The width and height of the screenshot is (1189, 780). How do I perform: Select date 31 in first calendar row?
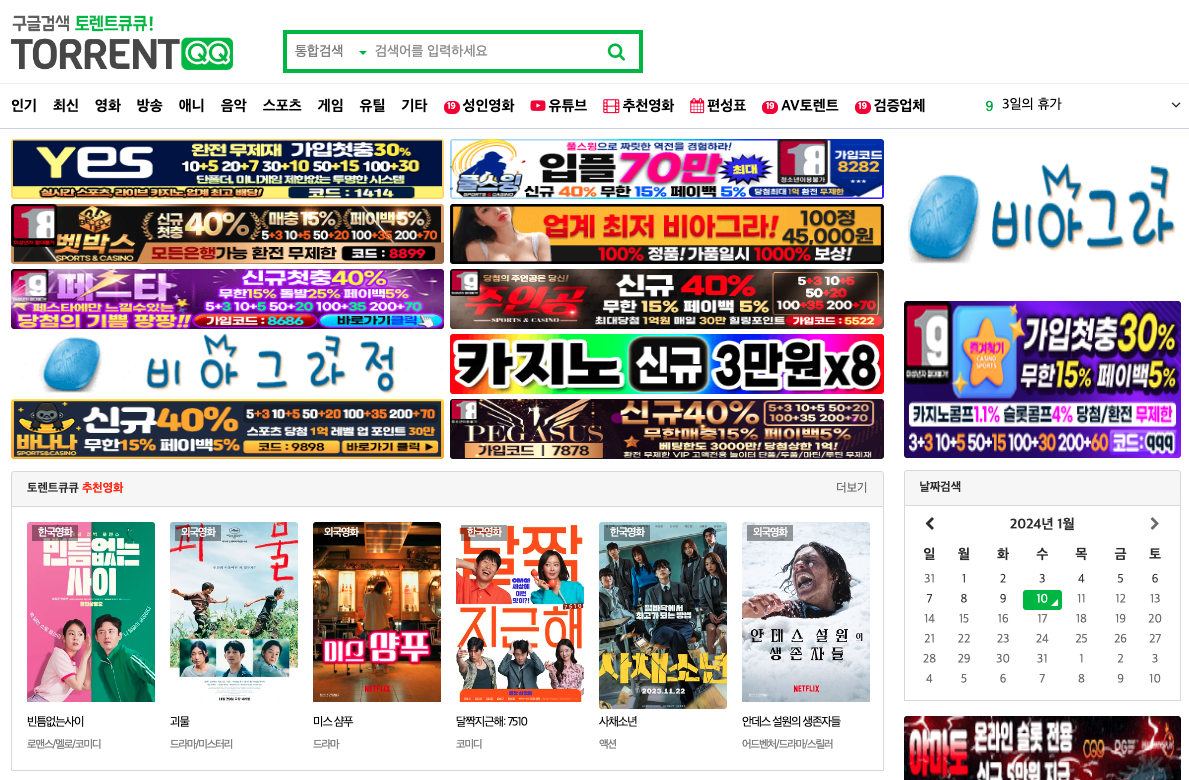tap(930, 578)
